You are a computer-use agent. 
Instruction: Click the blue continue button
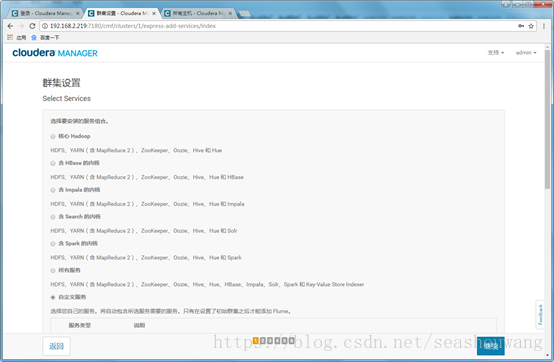click(x=490, y=346)
